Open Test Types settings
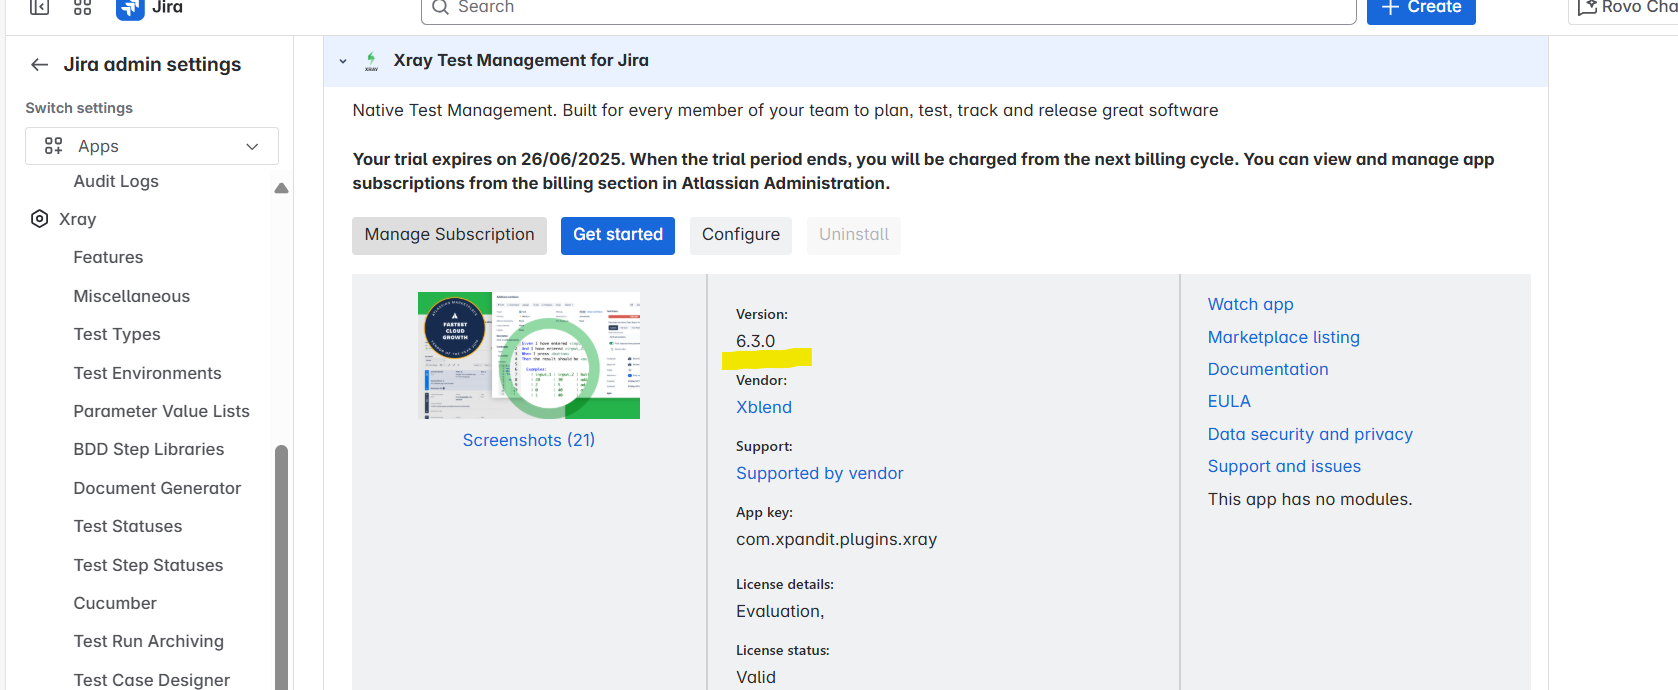Viewport: 1678px width, 690px height. tap(117, 334)
